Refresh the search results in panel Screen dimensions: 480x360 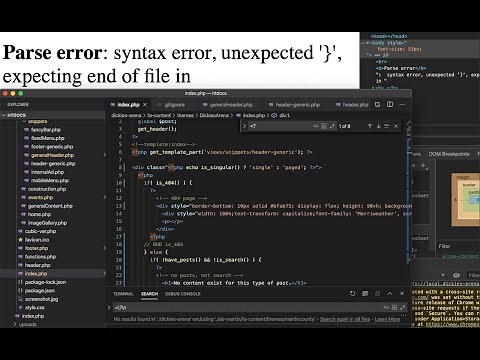(352, 294)
